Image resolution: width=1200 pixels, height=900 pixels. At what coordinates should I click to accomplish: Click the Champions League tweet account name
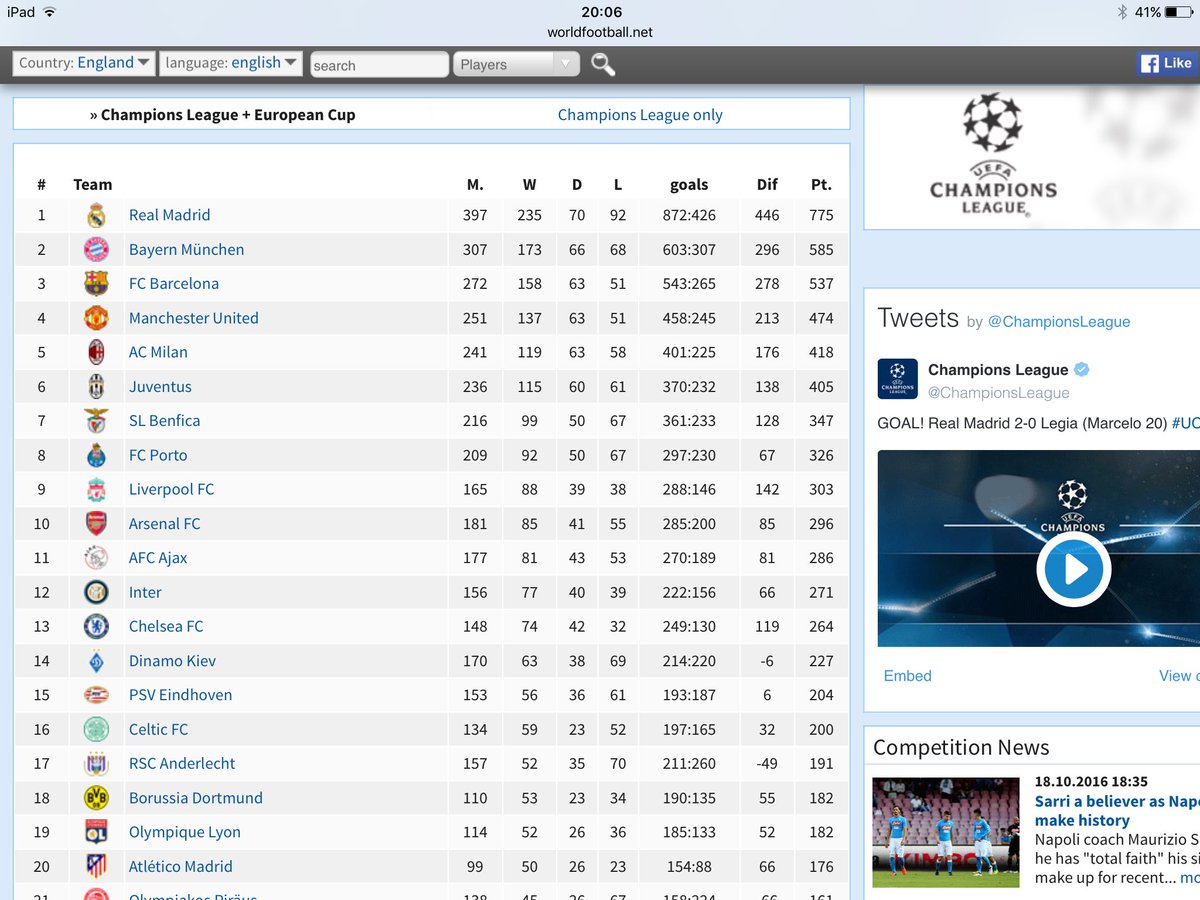coord(998,370)
